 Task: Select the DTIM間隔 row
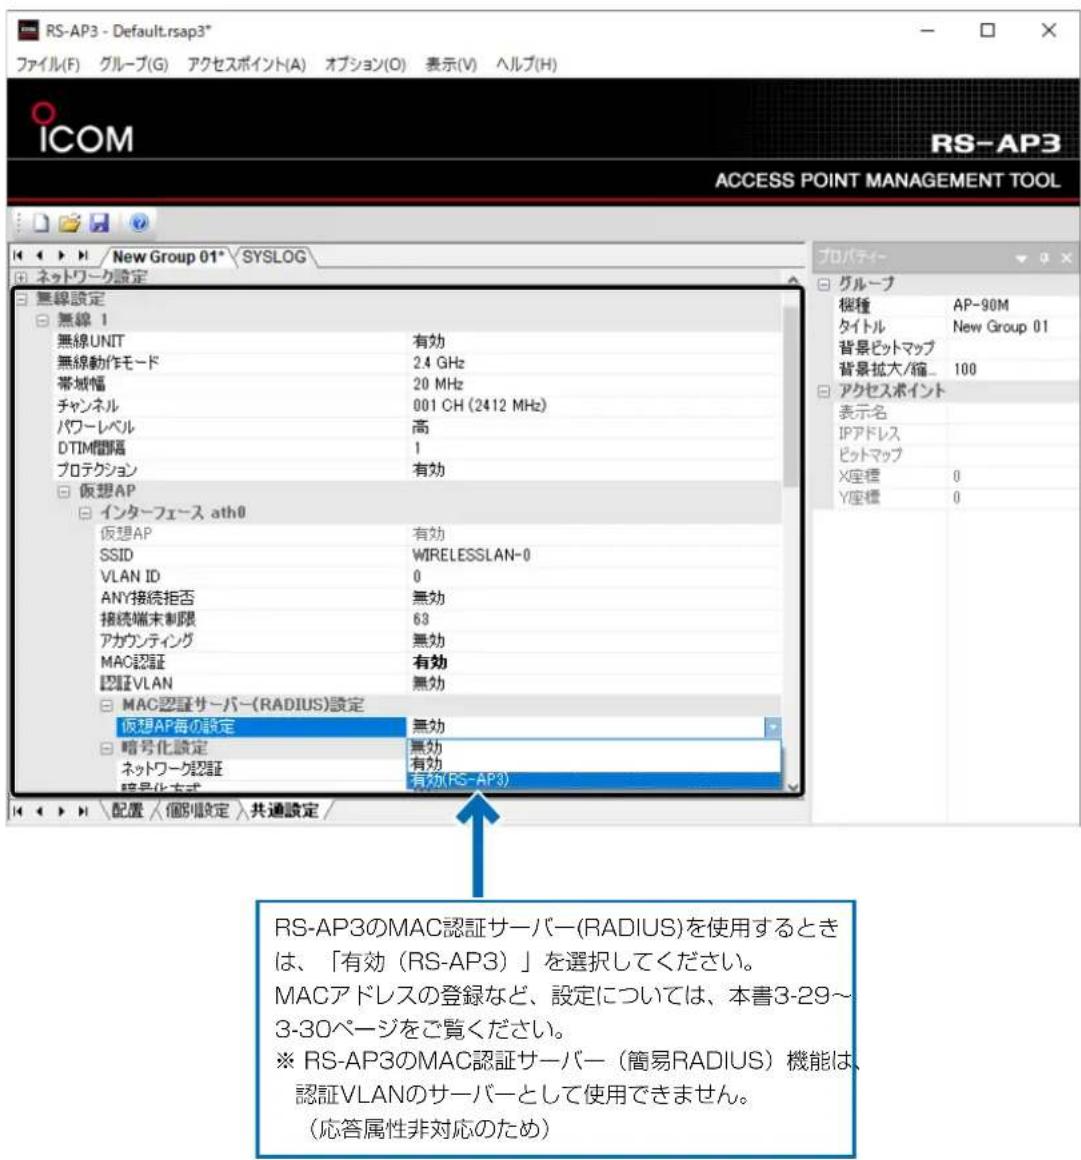418,448
